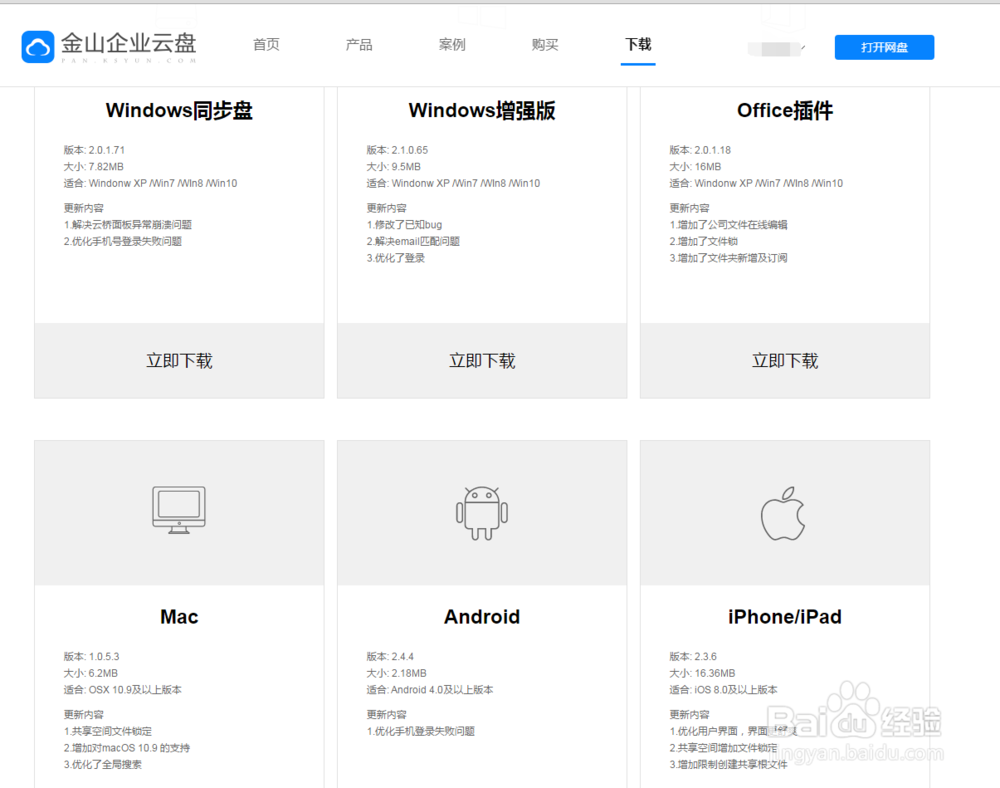This screenshot has height=788, width=1000.
Task: Click 3.增加了文件夹新增及订阅 line
Action: [728, 258]
